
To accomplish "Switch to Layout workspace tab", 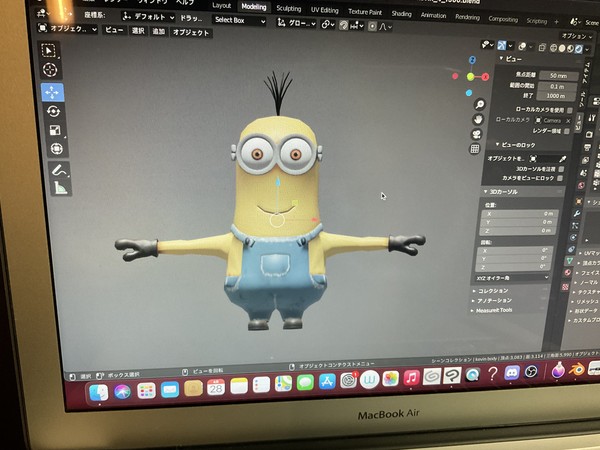I will tap(222, 6).
